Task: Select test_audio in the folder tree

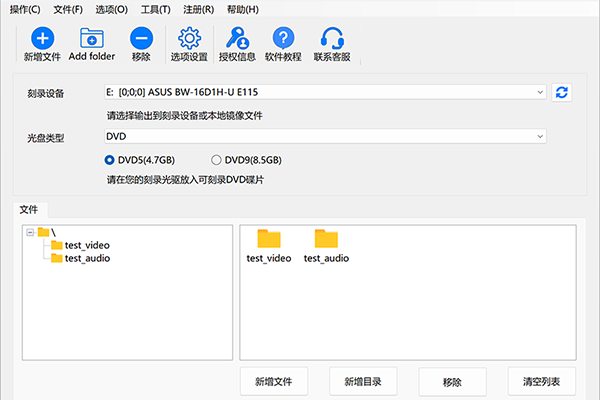Action: pyautogui.click(x=86, y=258)
